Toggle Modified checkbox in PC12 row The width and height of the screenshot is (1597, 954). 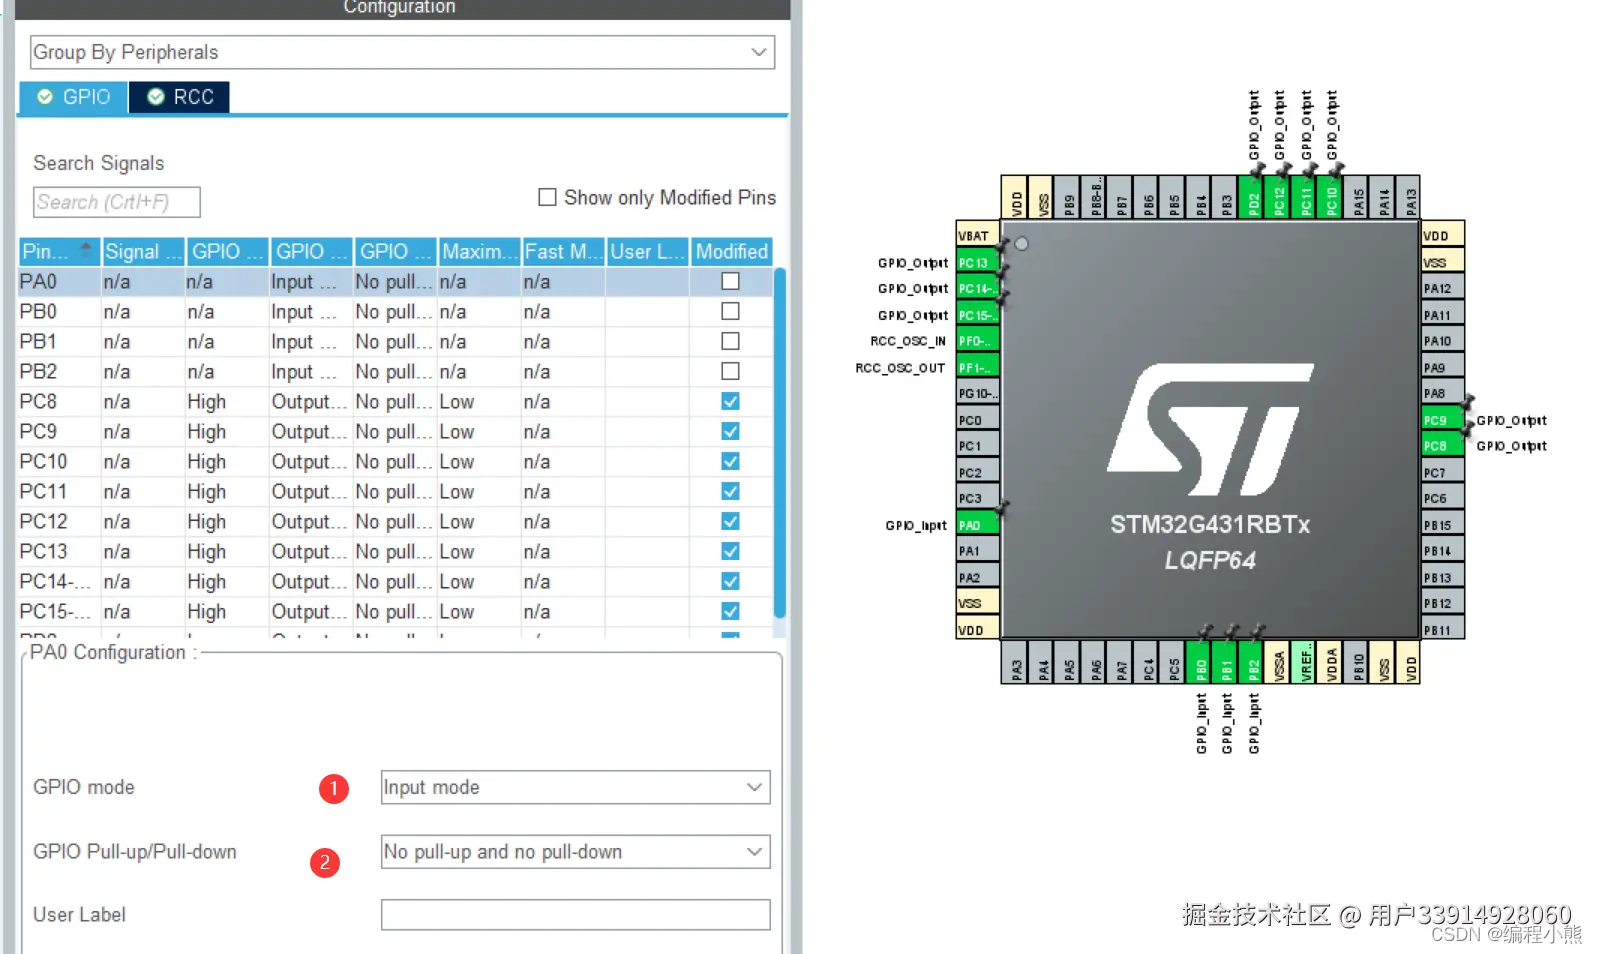pyautogui.click(x=731, y=522)
